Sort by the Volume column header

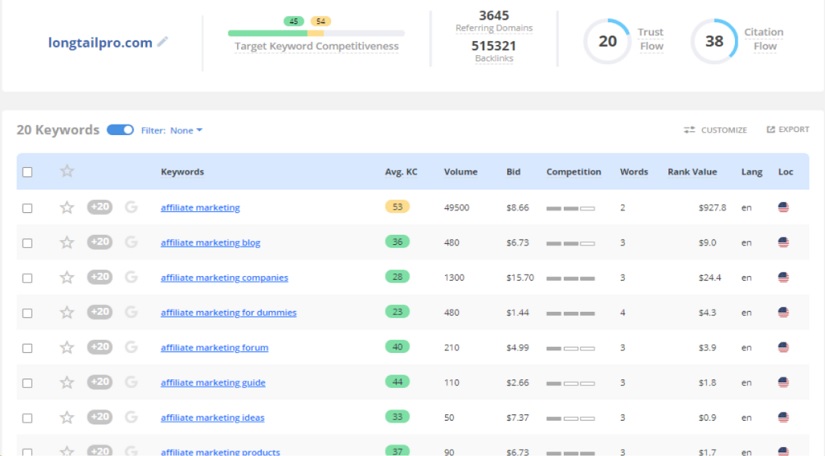pyautogui.click(x=460, y=172)
